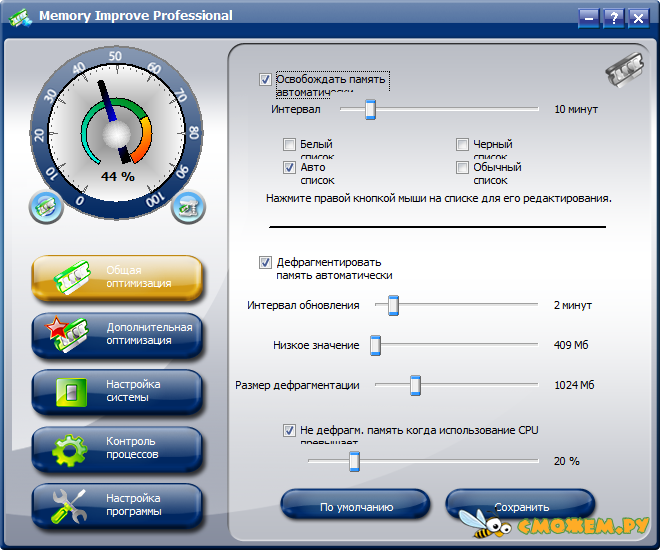Click the RAM chip icon in the panel corner
This screenshot has height=550, width=660.
625,69
